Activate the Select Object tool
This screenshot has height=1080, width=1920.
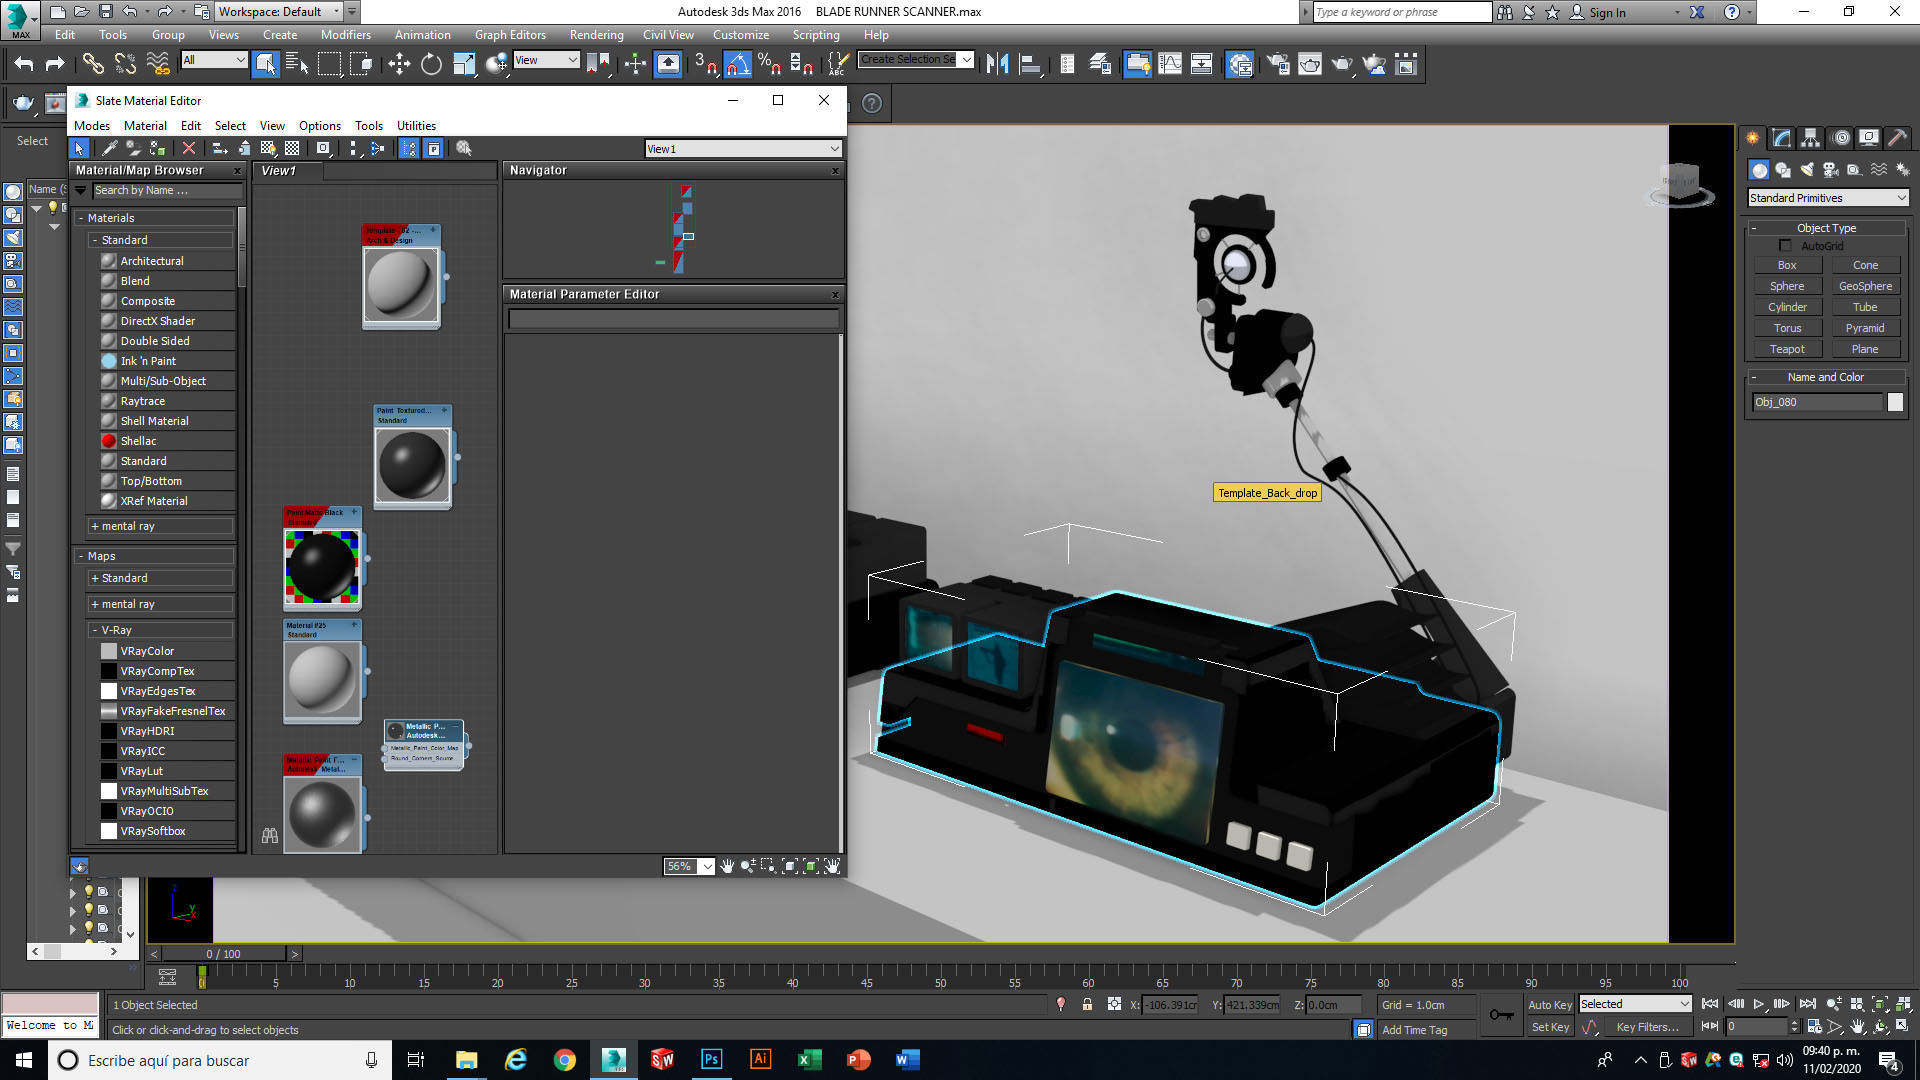(265, 64)
